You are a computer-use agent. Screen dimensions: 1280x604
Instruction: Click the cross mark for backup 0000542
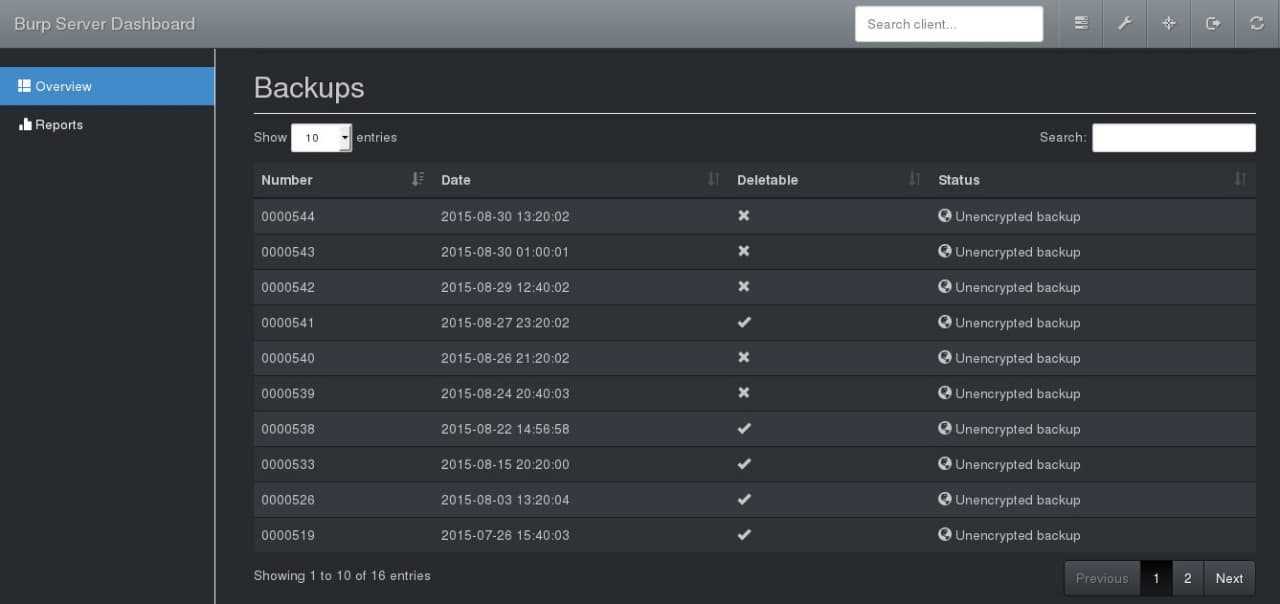744,286
